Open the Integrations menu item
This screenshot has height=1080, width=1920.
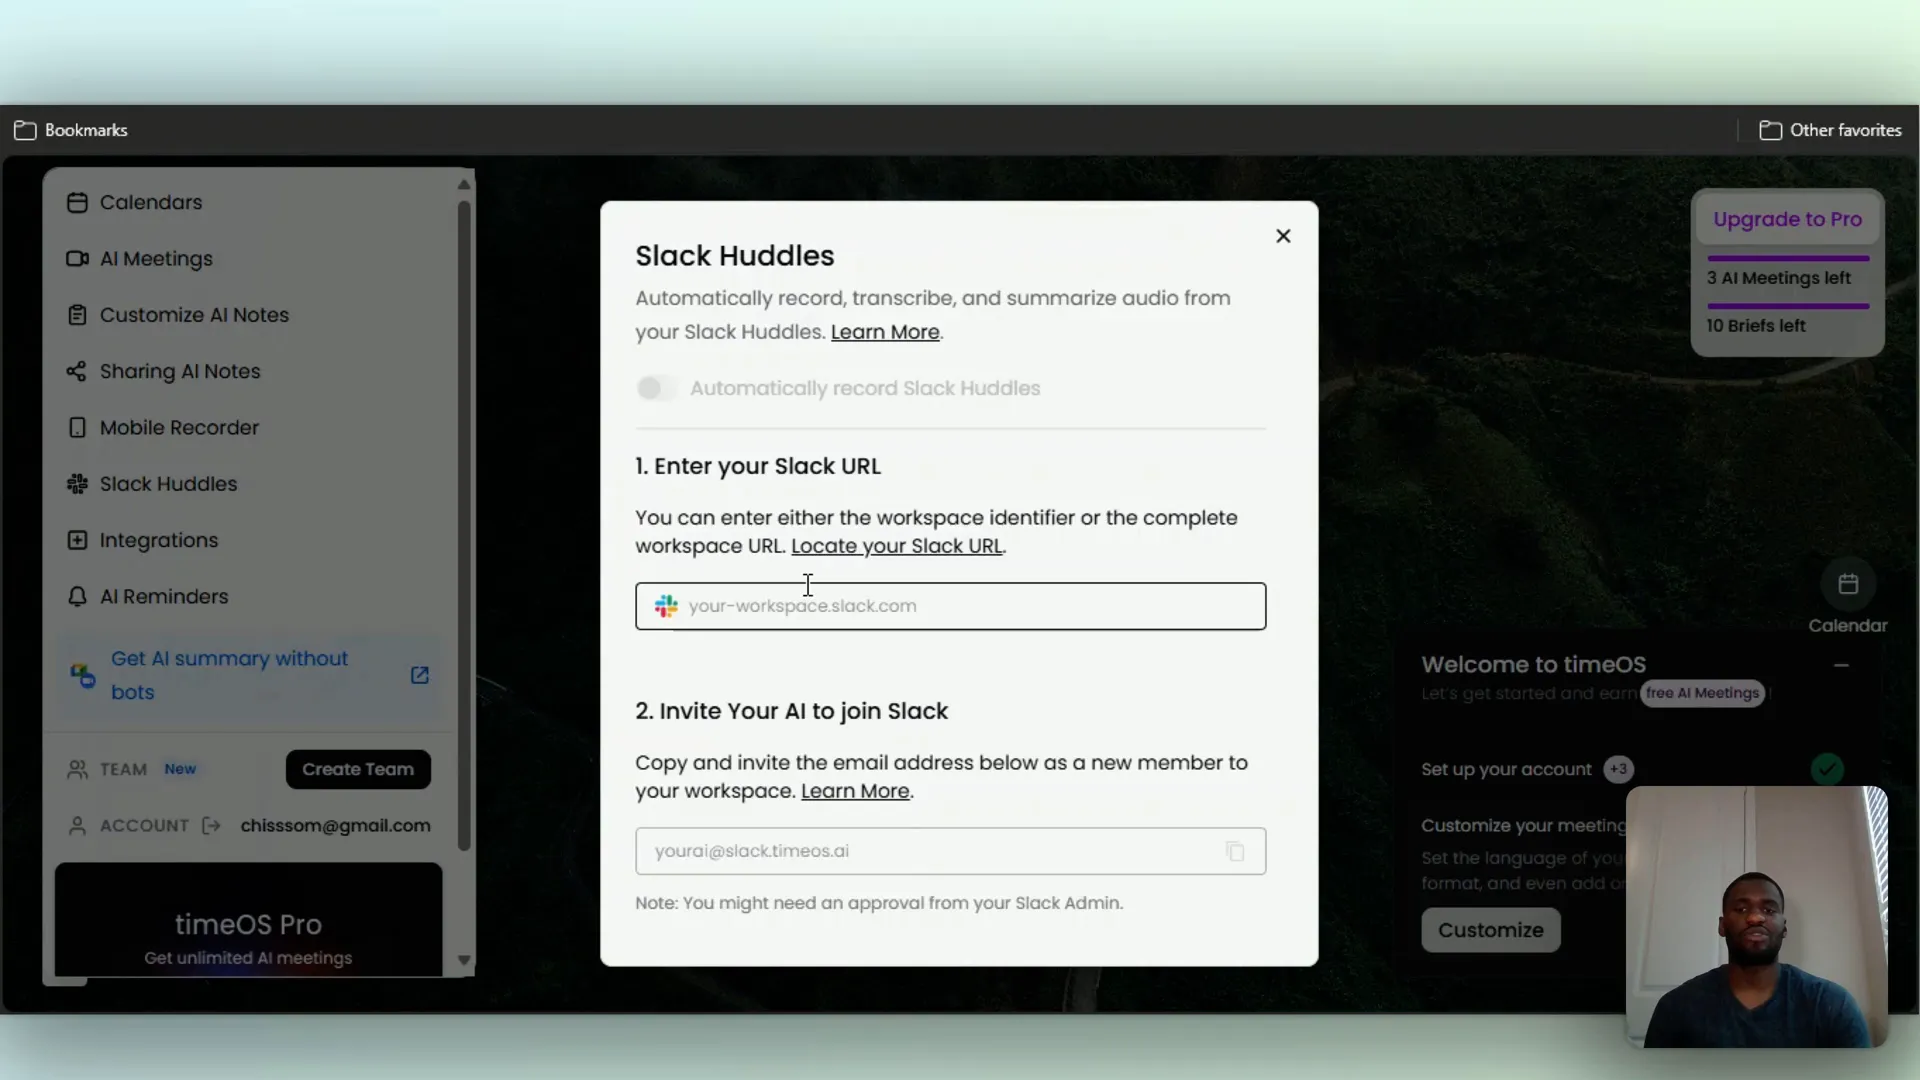coord(158,541)
